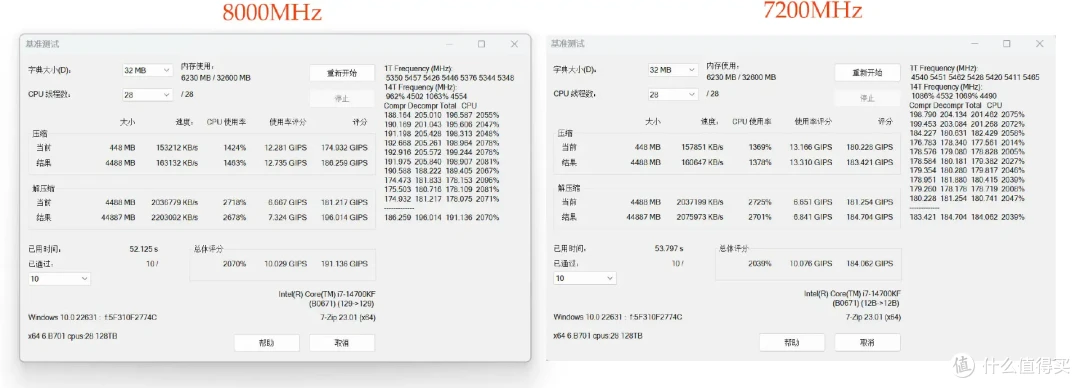Image resolution: width=1080 pixels, height=388 pixels.
Task: Click the 停止 stop button in the 8000MHz window
Action: (342, 99)
